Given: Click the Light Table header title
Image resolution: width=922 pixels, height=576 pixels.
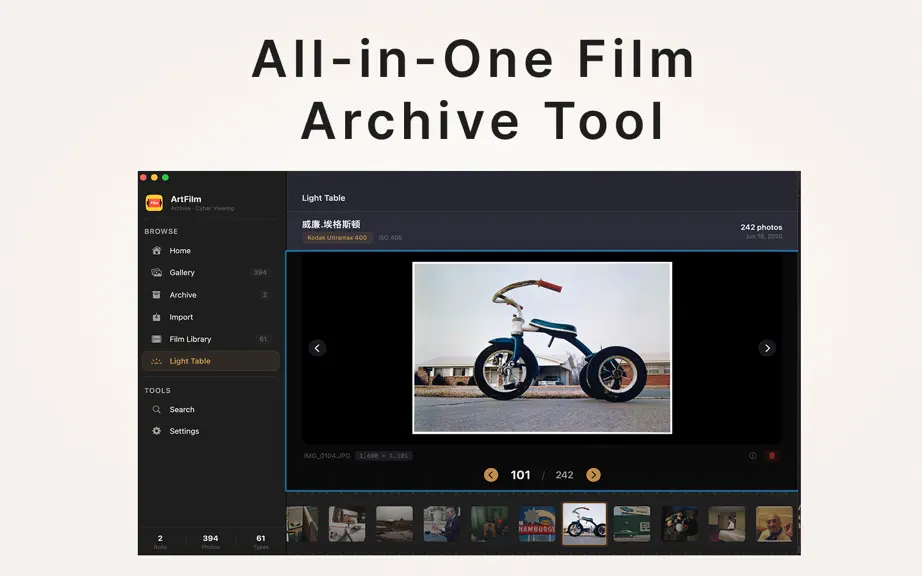Looking at the screenshot, I should point(323,198).
